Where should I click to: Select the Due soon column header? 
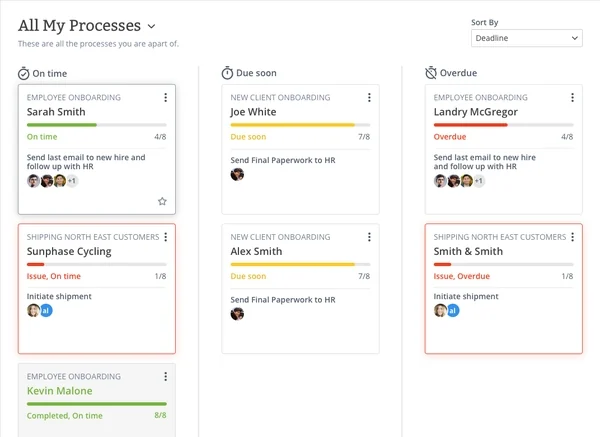coord(256,73)
